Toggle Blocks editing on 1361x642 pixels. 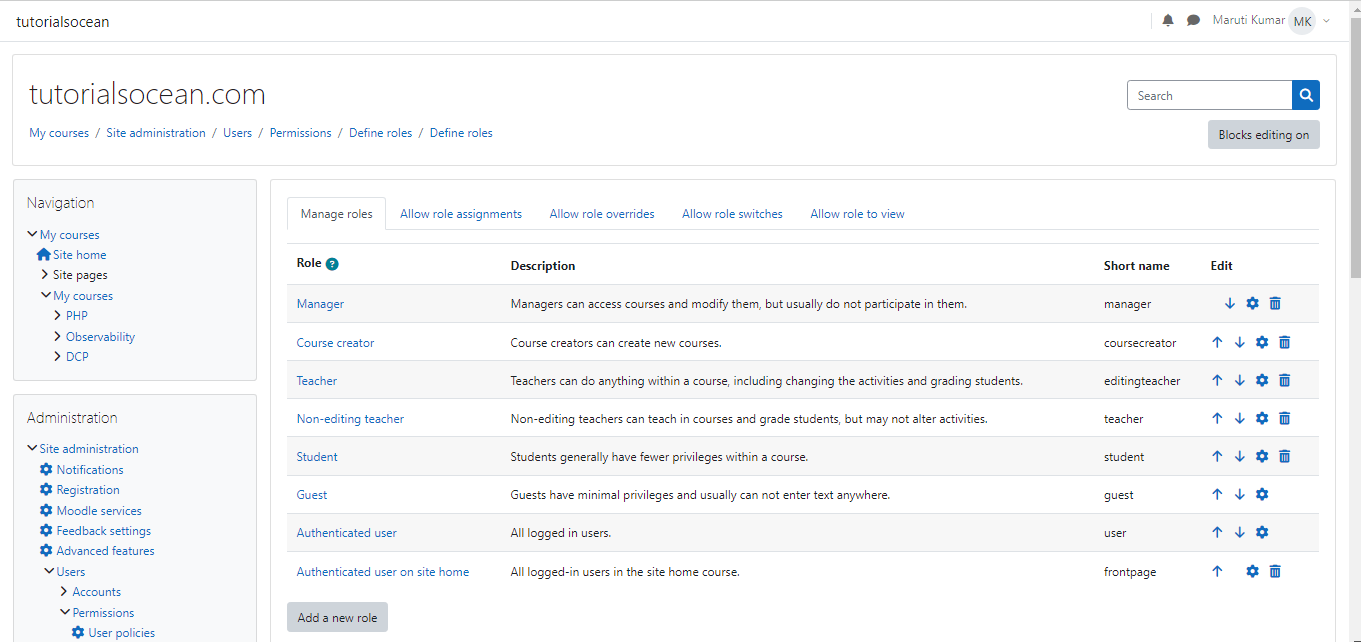(1263, 134)
